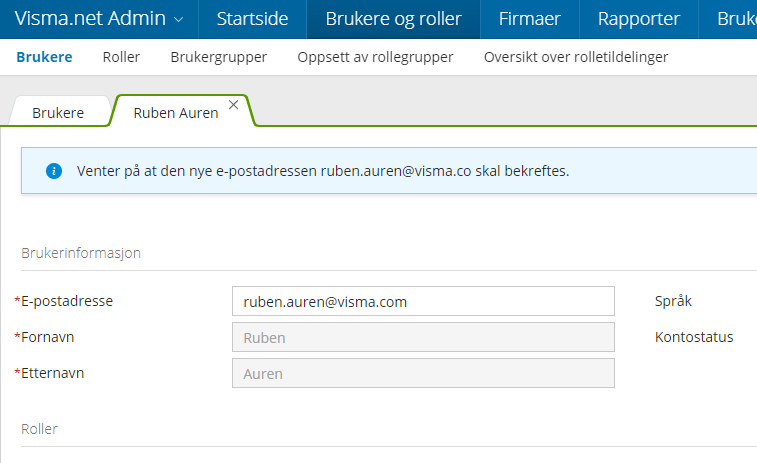757x463 pixels.
Task: Open the Rapporter menu item
Action: pyautogui.click(x=638, y=19)
